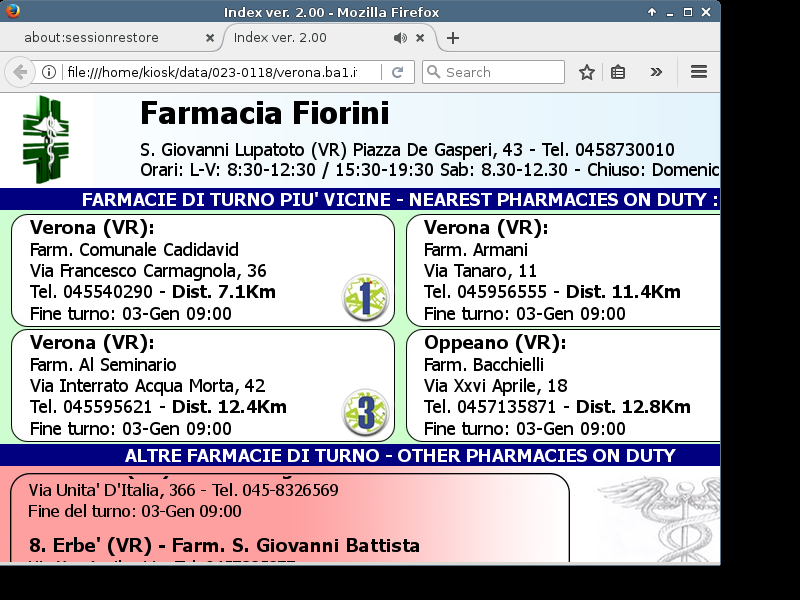Open the Firefox hamburger menu
Screen dimensions: 800x600
click(699, 72)
